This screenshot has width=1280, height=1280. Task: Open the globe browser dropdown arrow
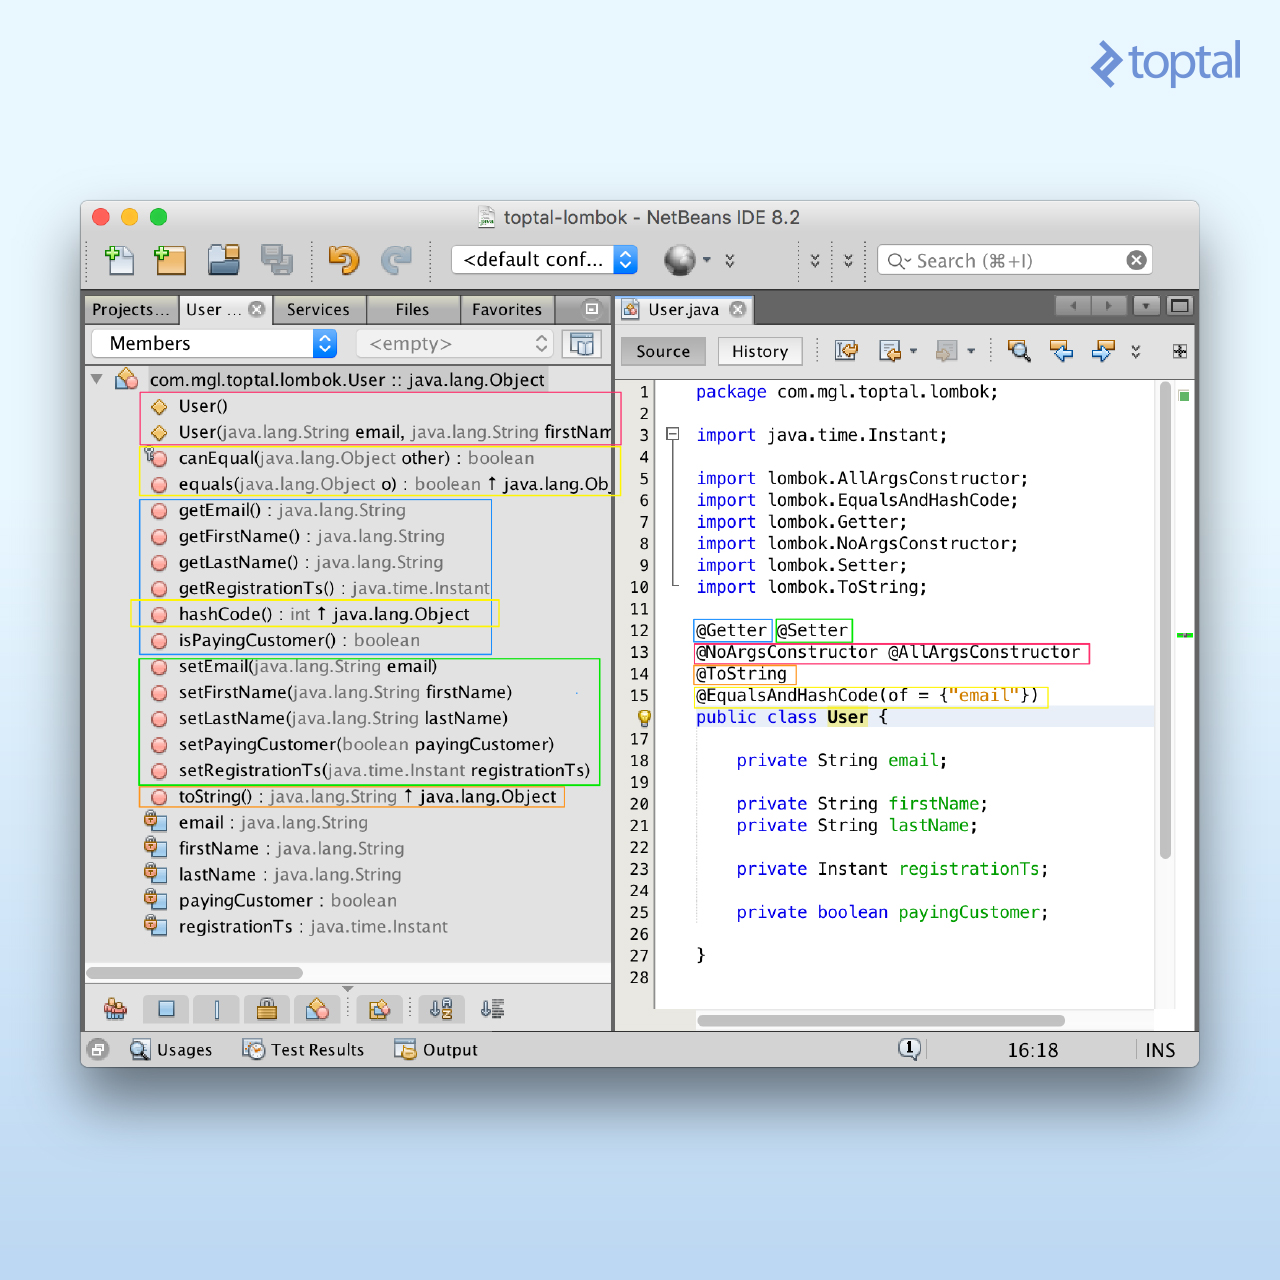click(x=707, y=260)
